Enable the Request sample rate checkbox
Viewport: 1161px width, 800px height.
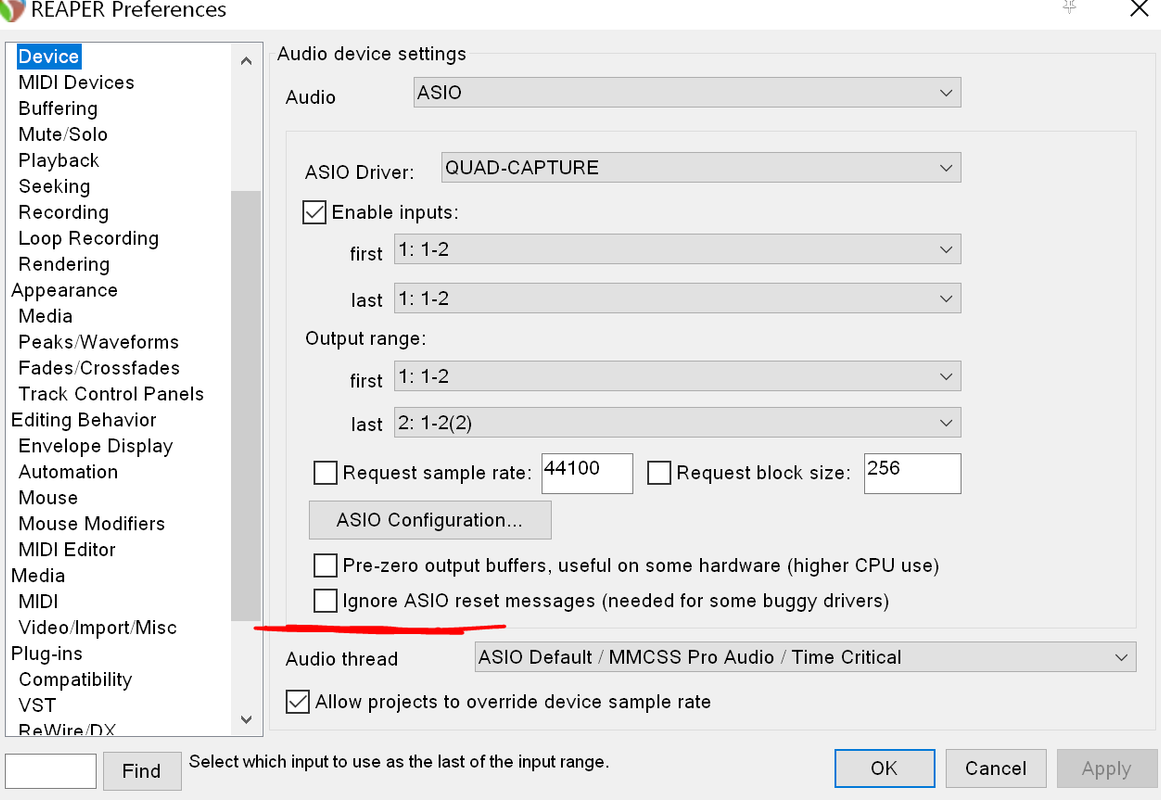325,473
